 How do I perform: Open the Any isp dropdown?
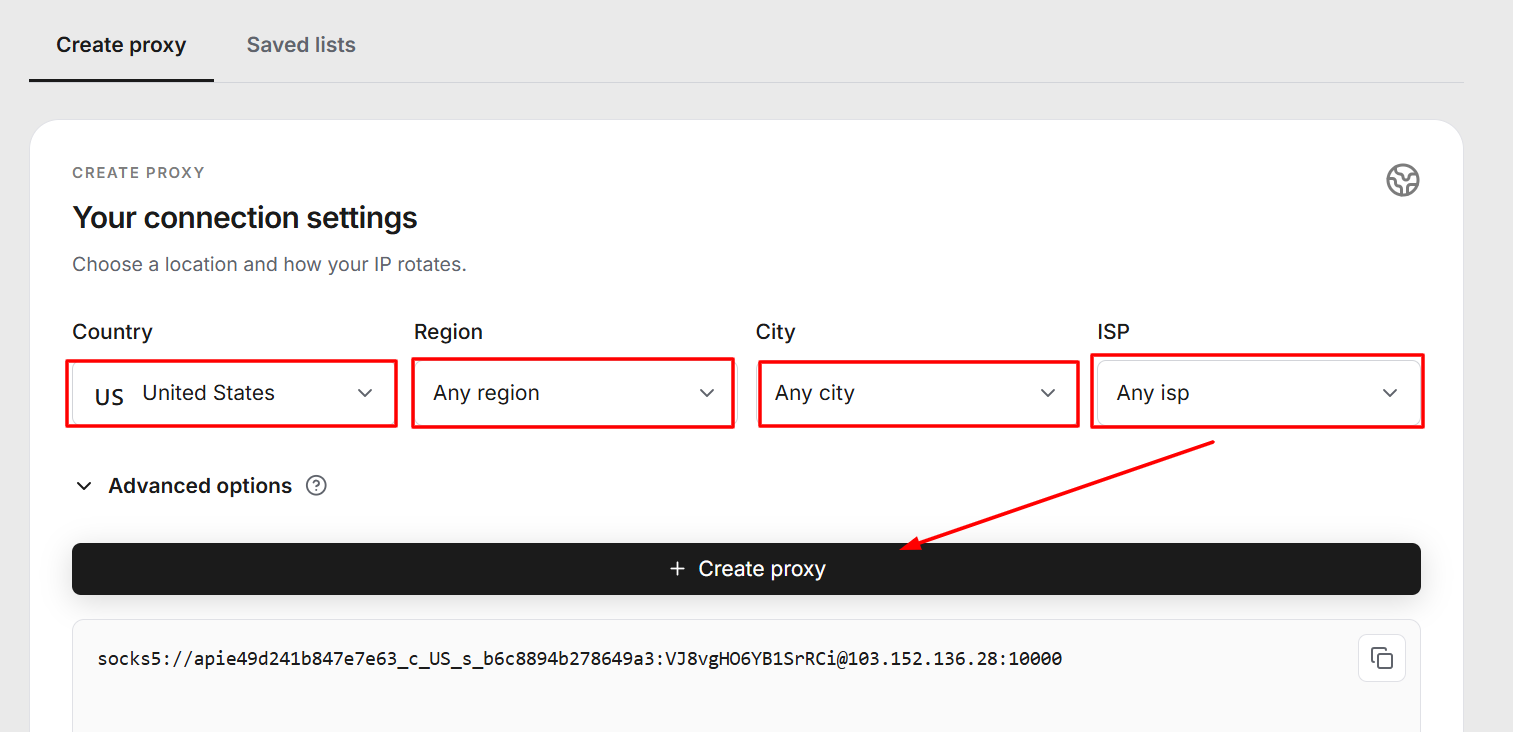(1258, 393)
